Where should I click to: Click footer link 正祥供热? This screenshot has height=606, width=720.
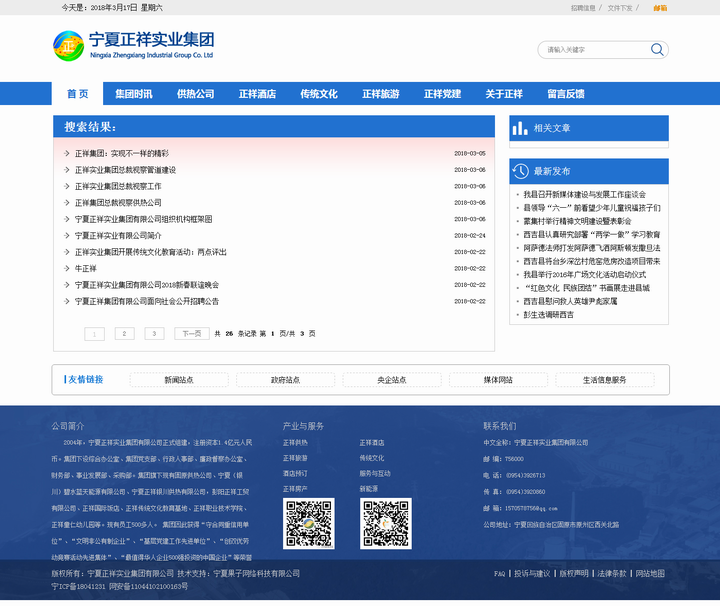coord(295,443)
